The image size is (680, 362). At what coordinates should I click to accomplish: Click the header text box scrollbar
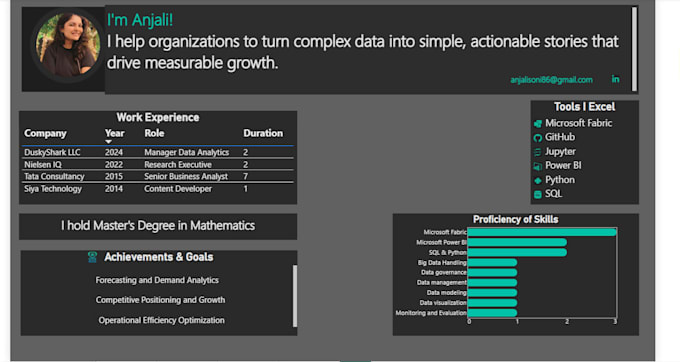coord(634,49)
